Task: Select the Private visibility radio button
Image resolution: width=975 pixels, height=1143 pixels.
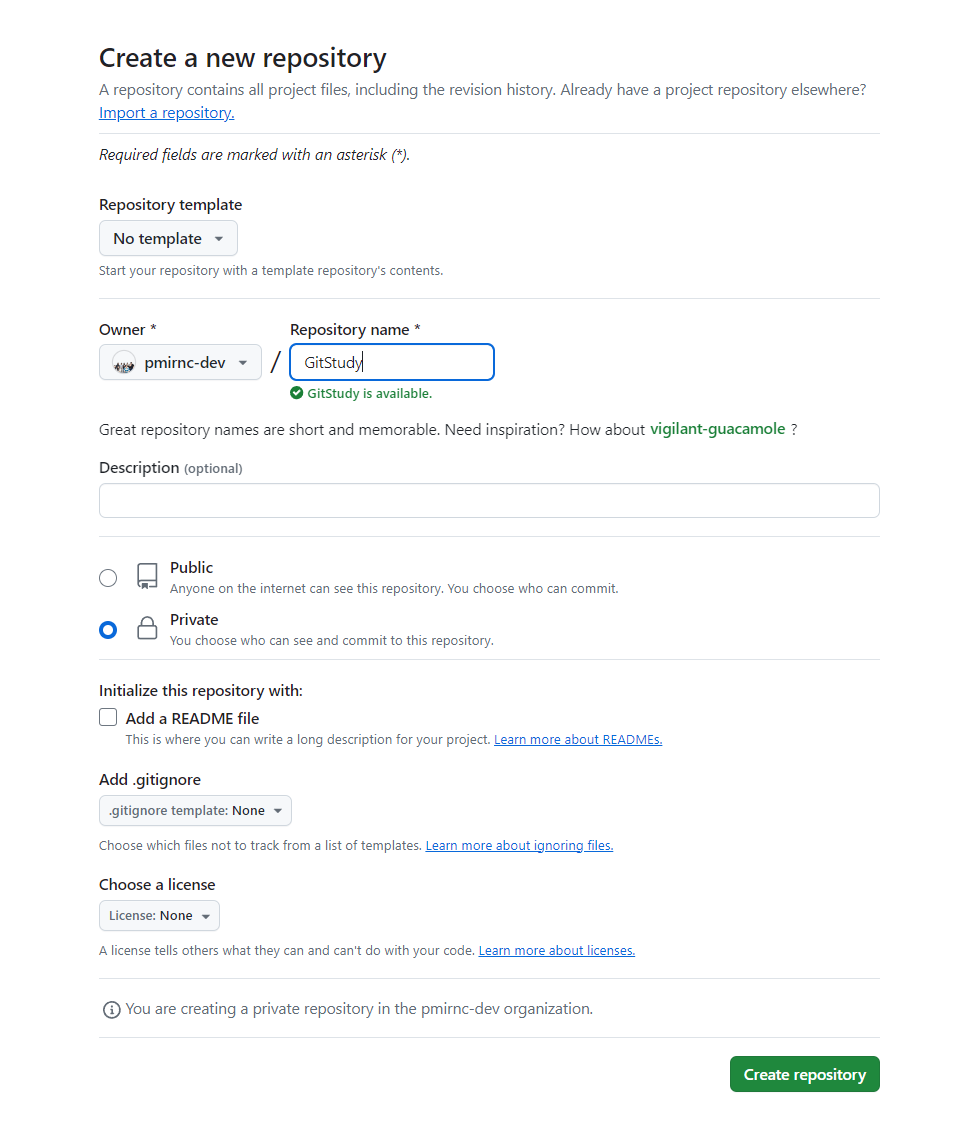Action: 108,630
